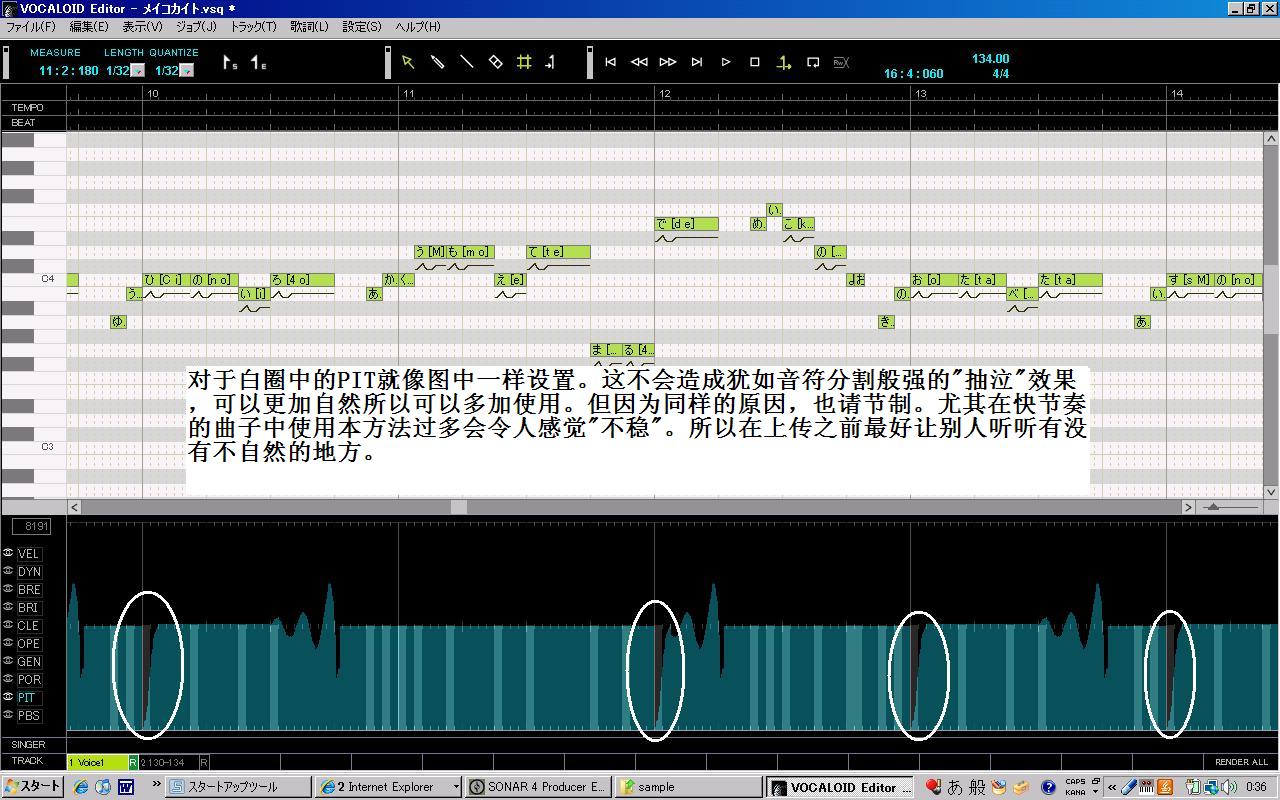1280x800 pixels.
Task: Click the end marker flag icon
Action: tap(258, 63)
